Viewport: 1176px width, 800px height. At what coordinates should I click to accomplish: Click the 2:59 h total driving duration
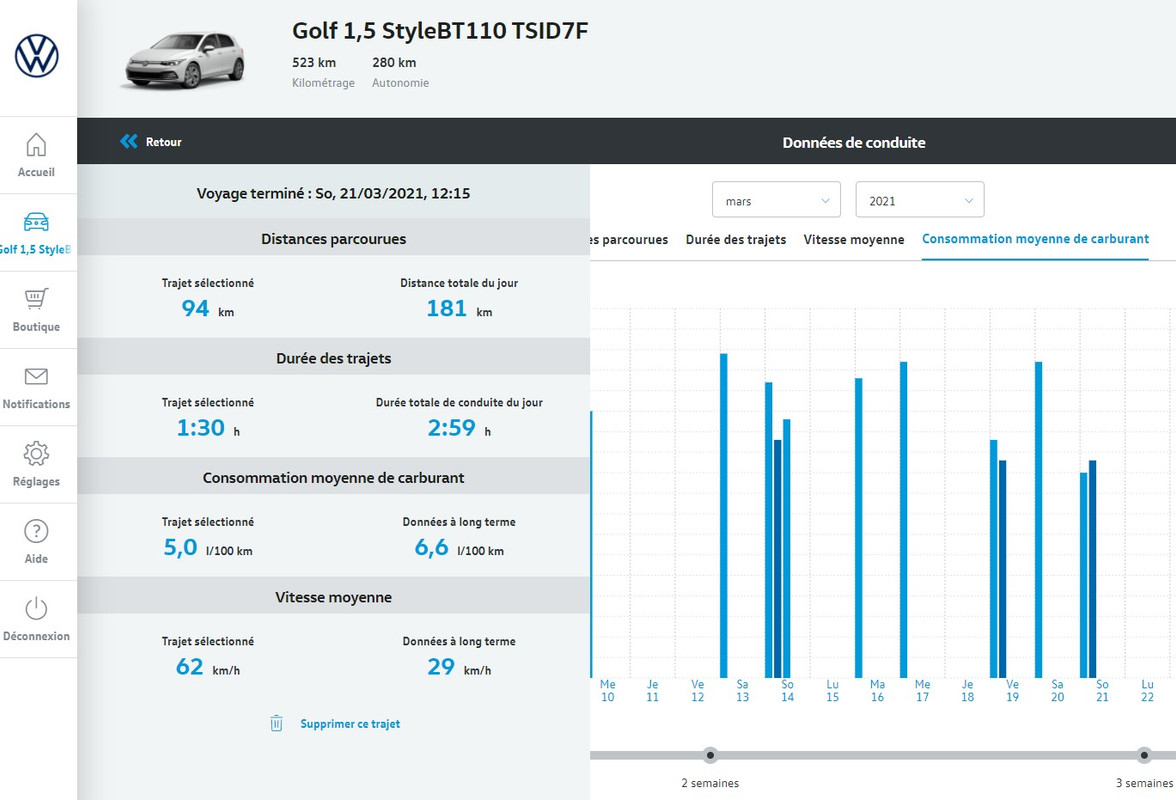(459, 427)
